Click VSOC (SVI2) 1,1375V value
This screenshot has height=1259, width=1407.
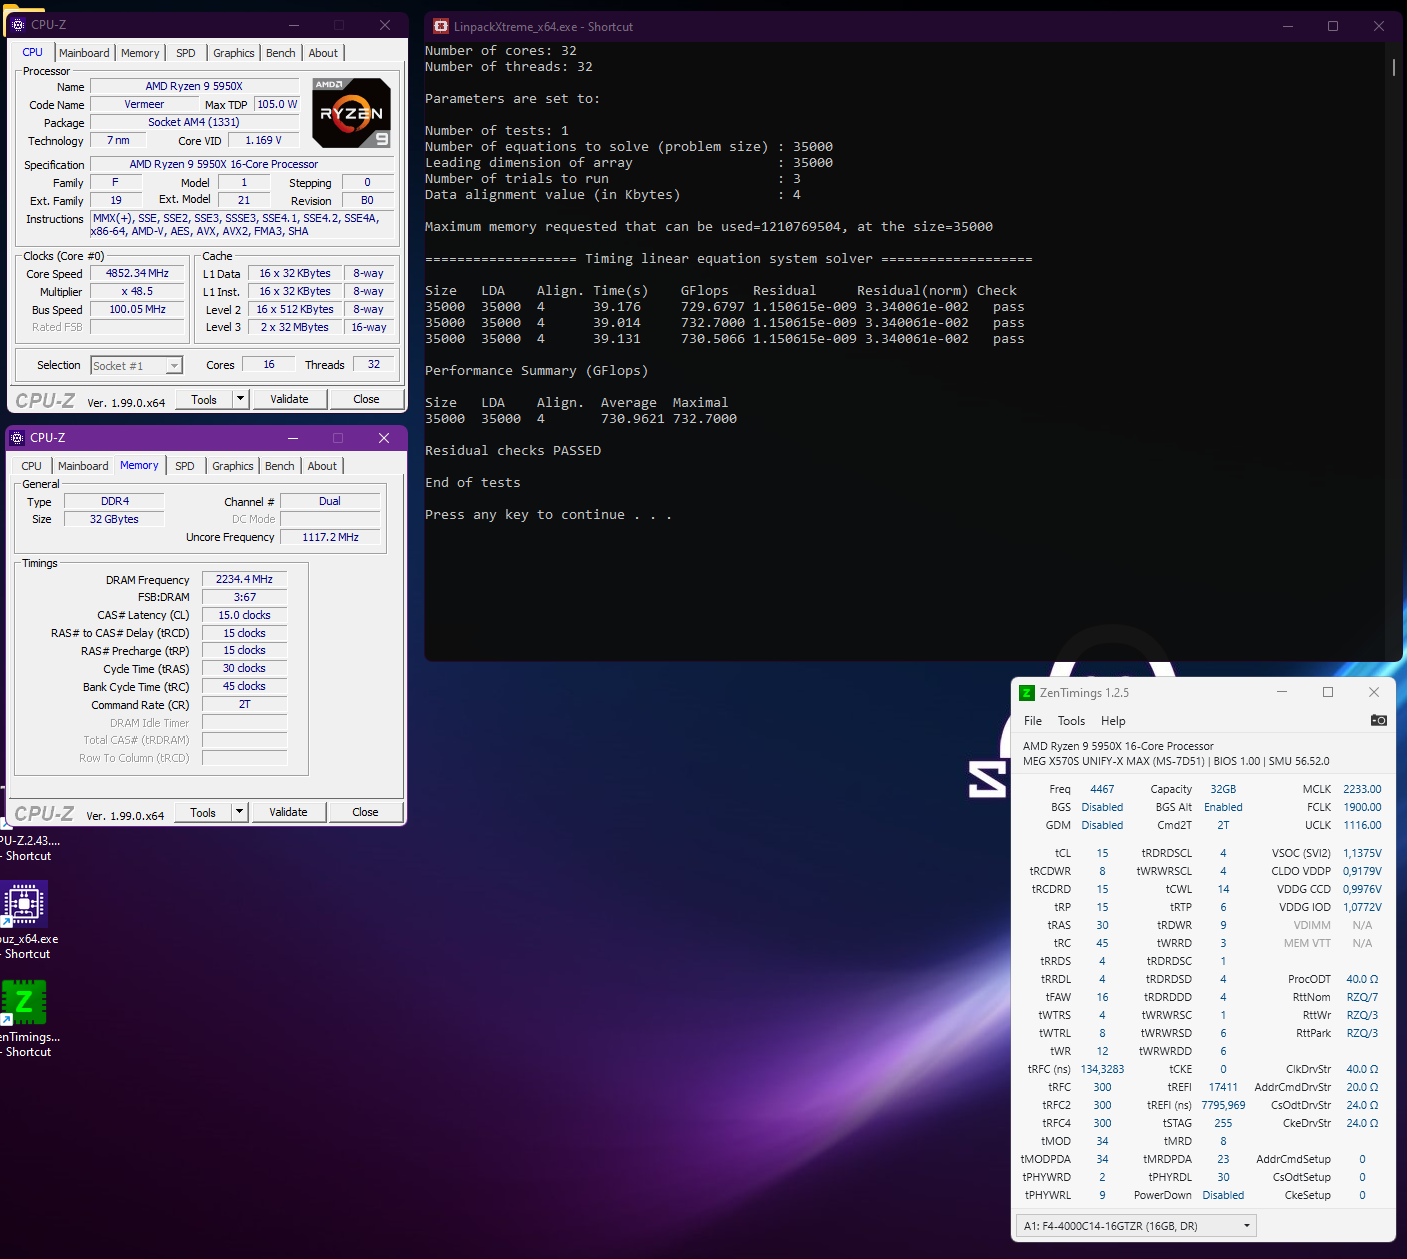1362,853
